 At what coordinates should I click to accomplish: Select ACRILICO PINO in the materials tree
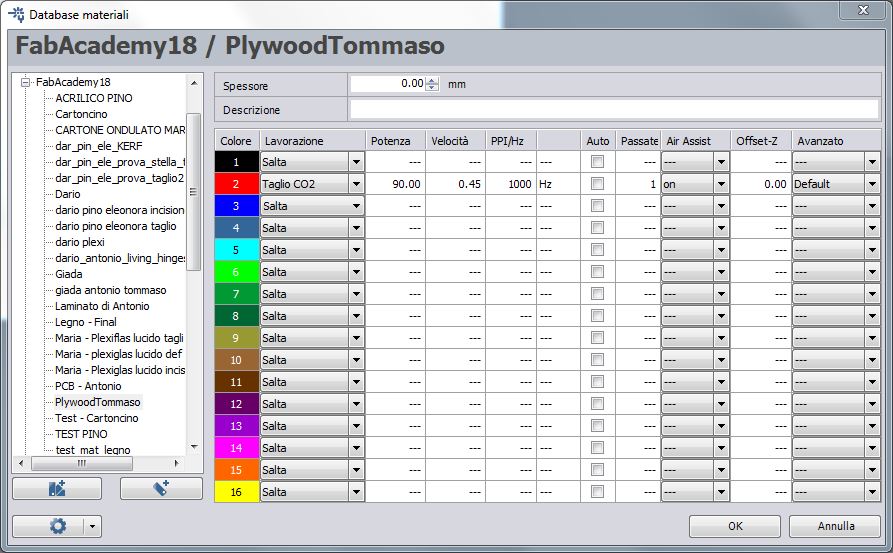[x=94, y=98]
